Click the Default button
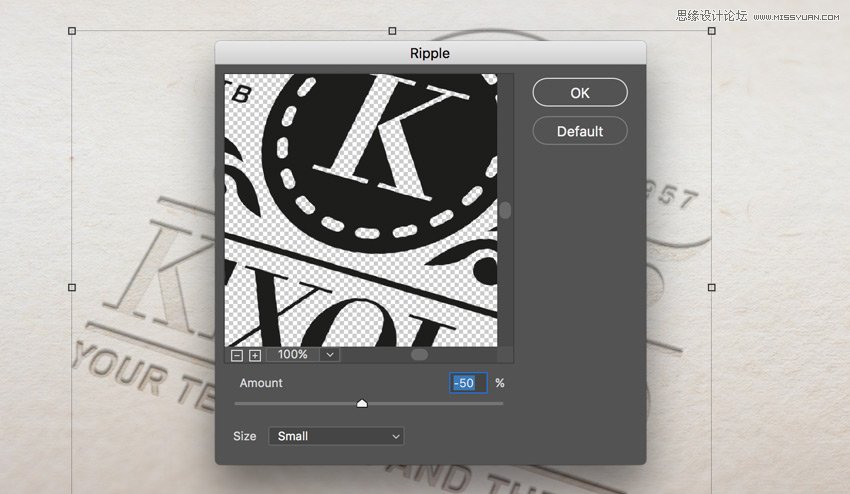Viewport: 850px width, 494px height. (x=580, y=131)
